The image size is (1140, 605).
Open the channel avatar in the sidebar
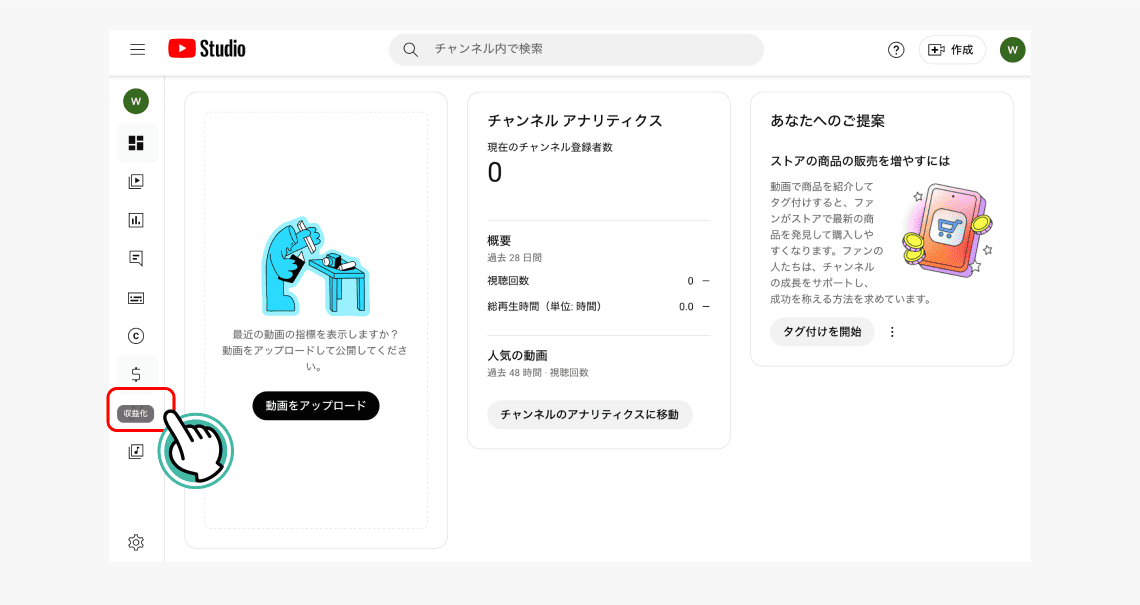coord(136,101)
